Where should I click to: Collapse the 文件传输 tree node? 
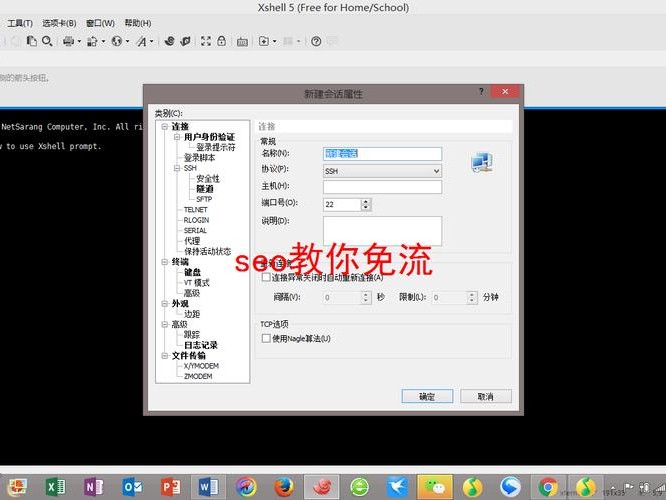click(x=165, y=356)
